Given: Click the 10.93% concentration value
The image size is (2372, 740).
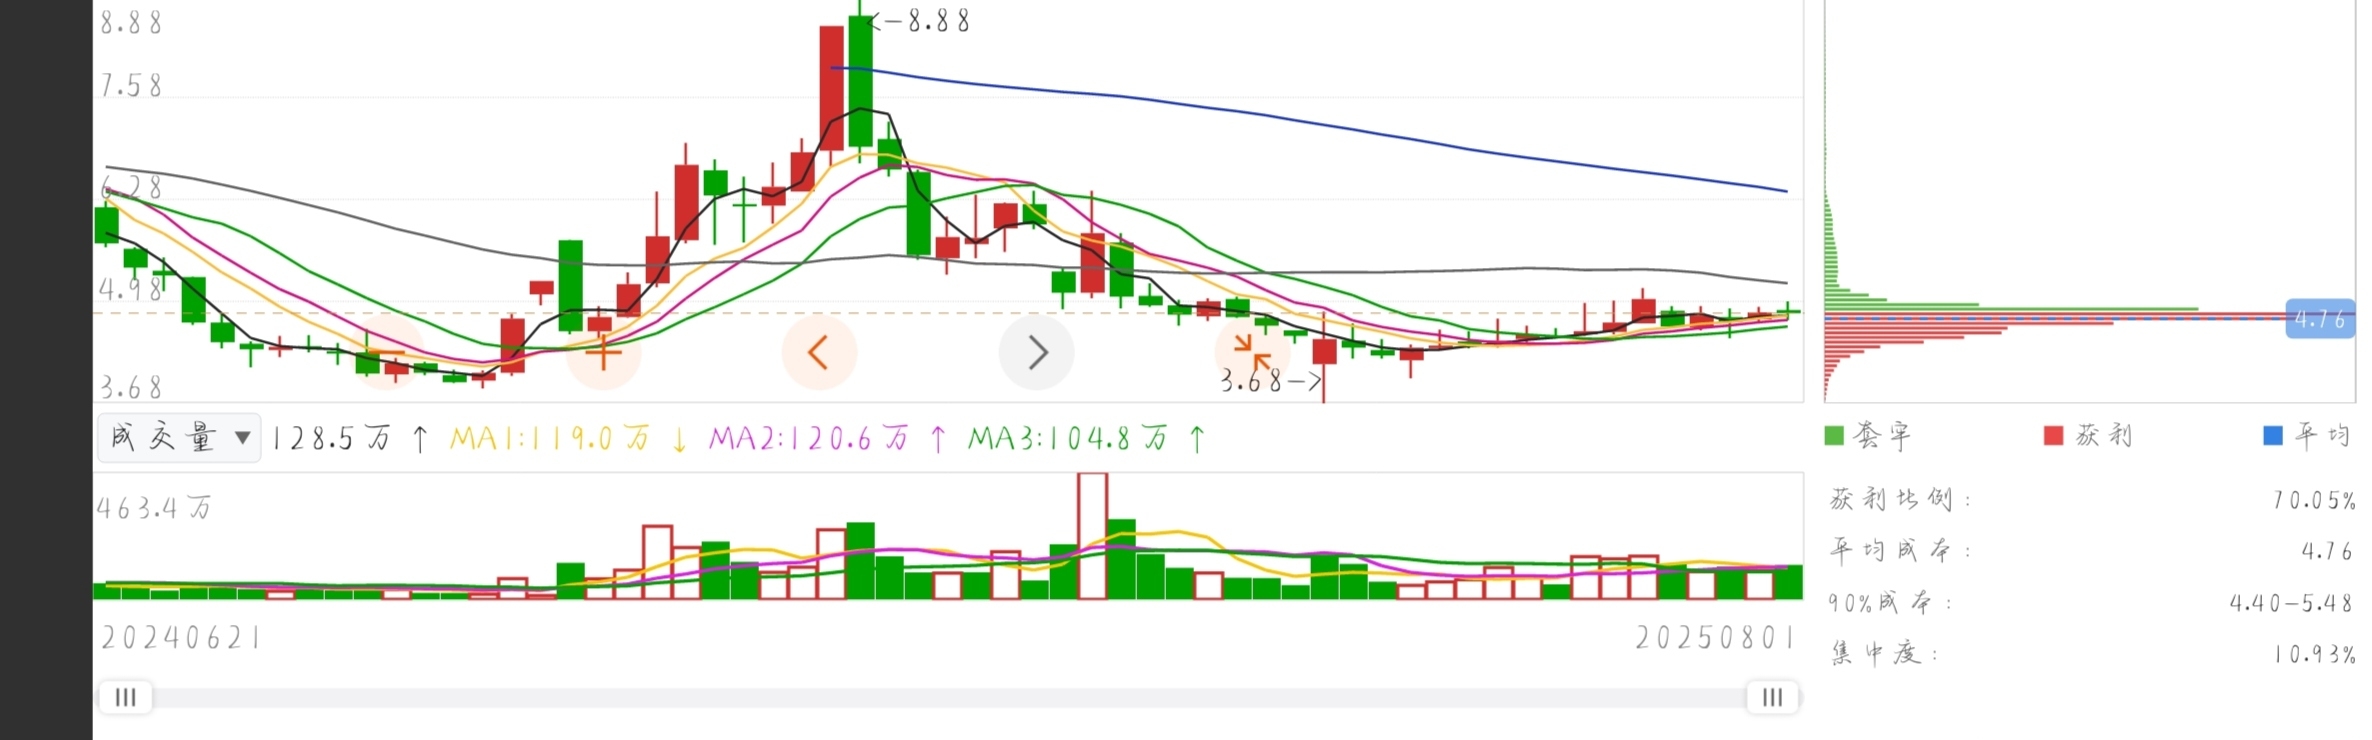Looking at the screenshot, I should [2313, 655].
